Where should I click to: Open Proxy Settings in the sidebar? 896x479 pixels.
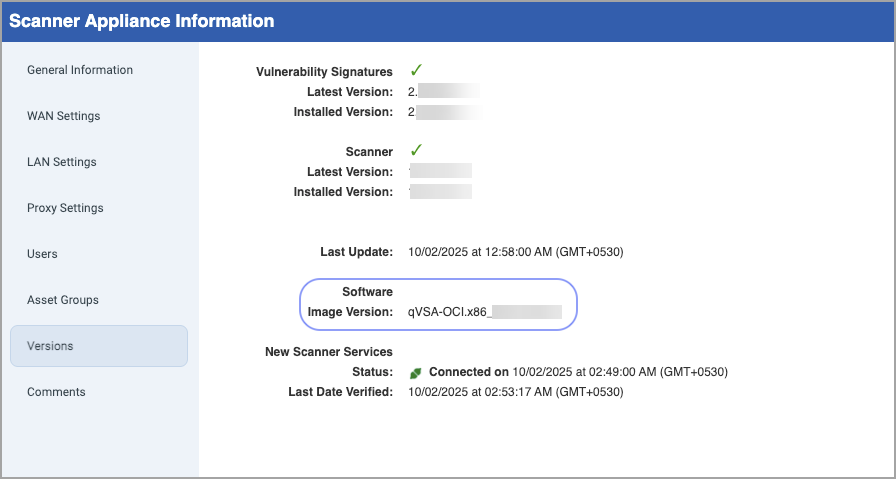(65, 208)
